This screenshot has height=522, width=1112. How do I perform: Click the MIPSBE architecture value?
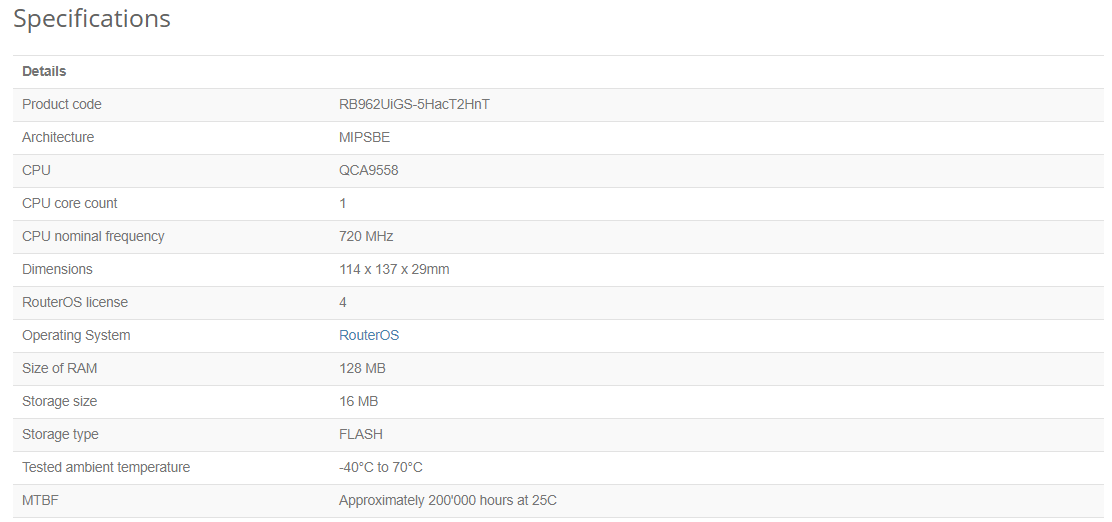pyautogui.click(x=365, y=138)
